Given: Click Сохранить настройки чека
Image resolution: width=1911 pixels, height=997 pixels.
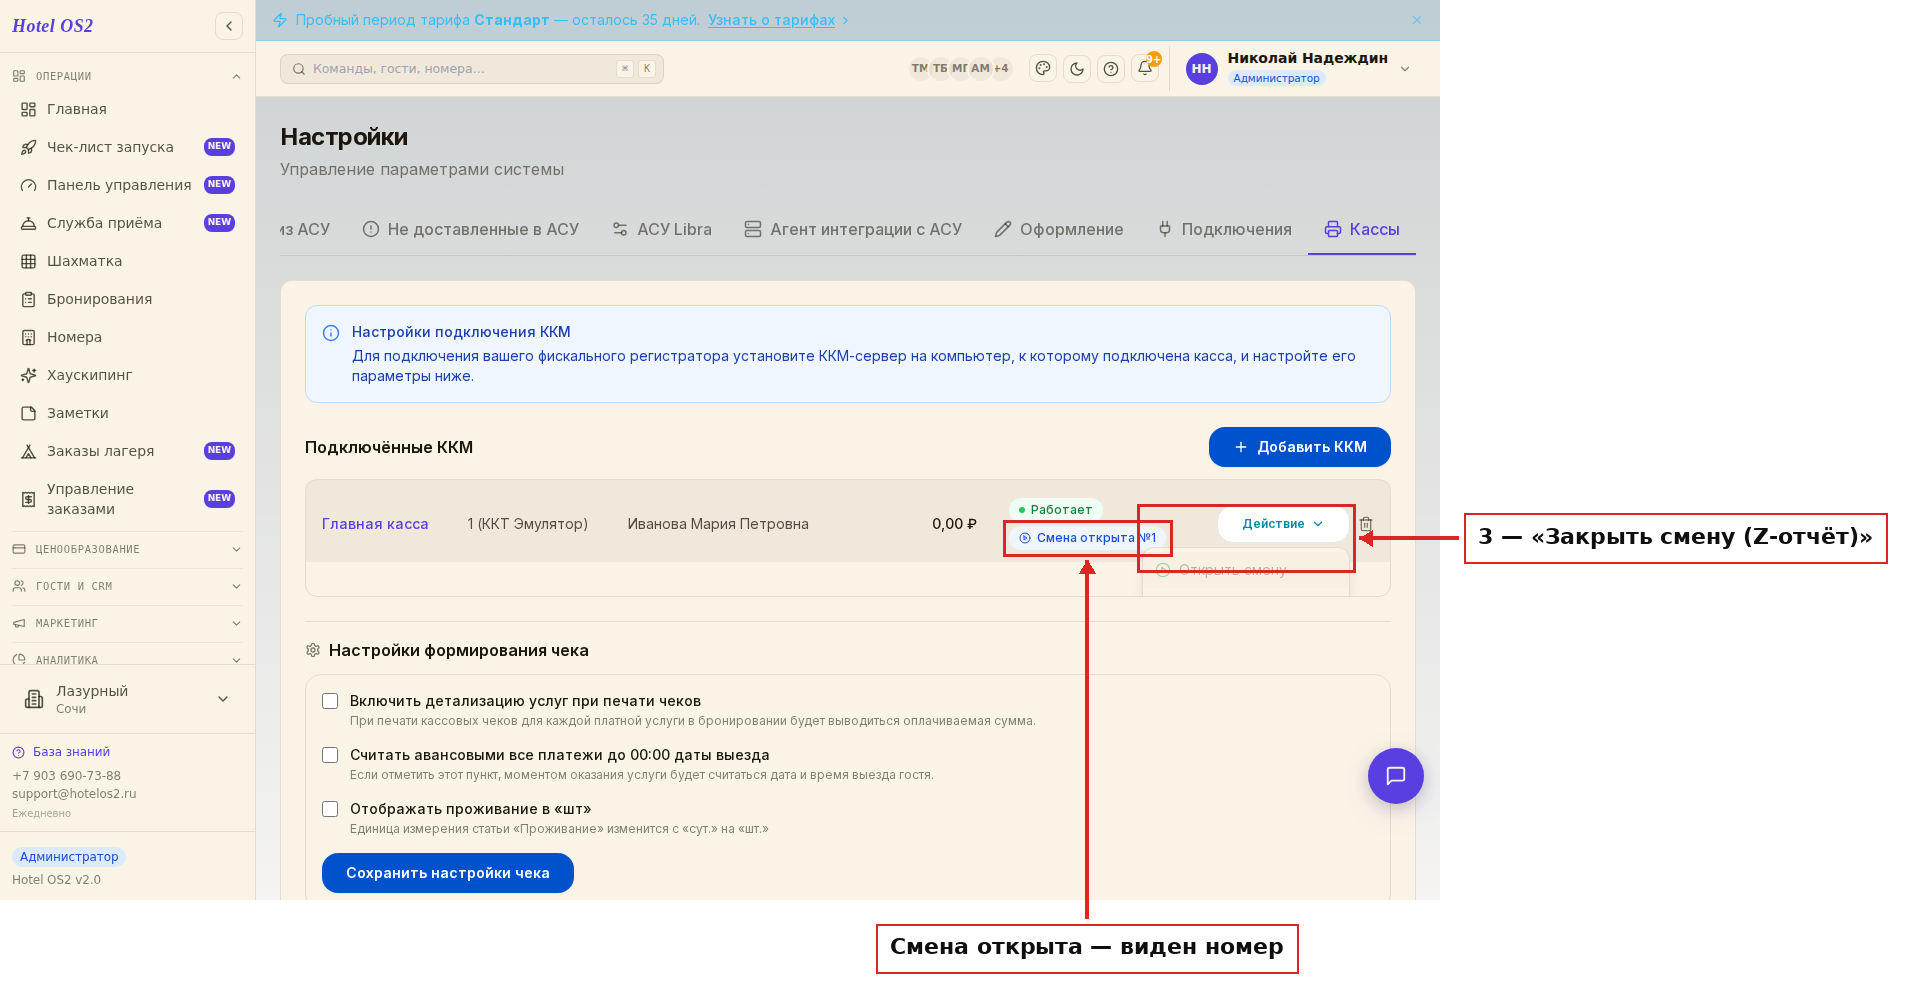Looking at the screenshot, I should (x=448, y=873).
